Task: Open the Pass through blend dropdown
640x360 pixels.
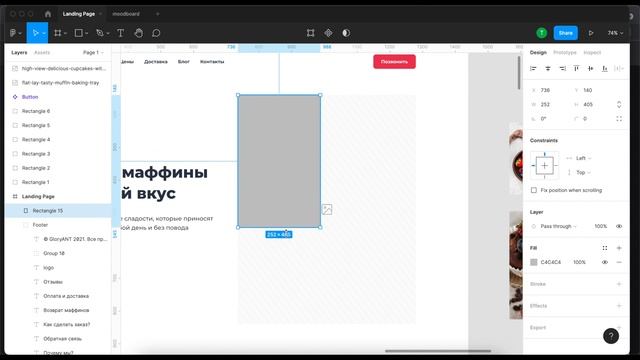Action: pos(558,226)
